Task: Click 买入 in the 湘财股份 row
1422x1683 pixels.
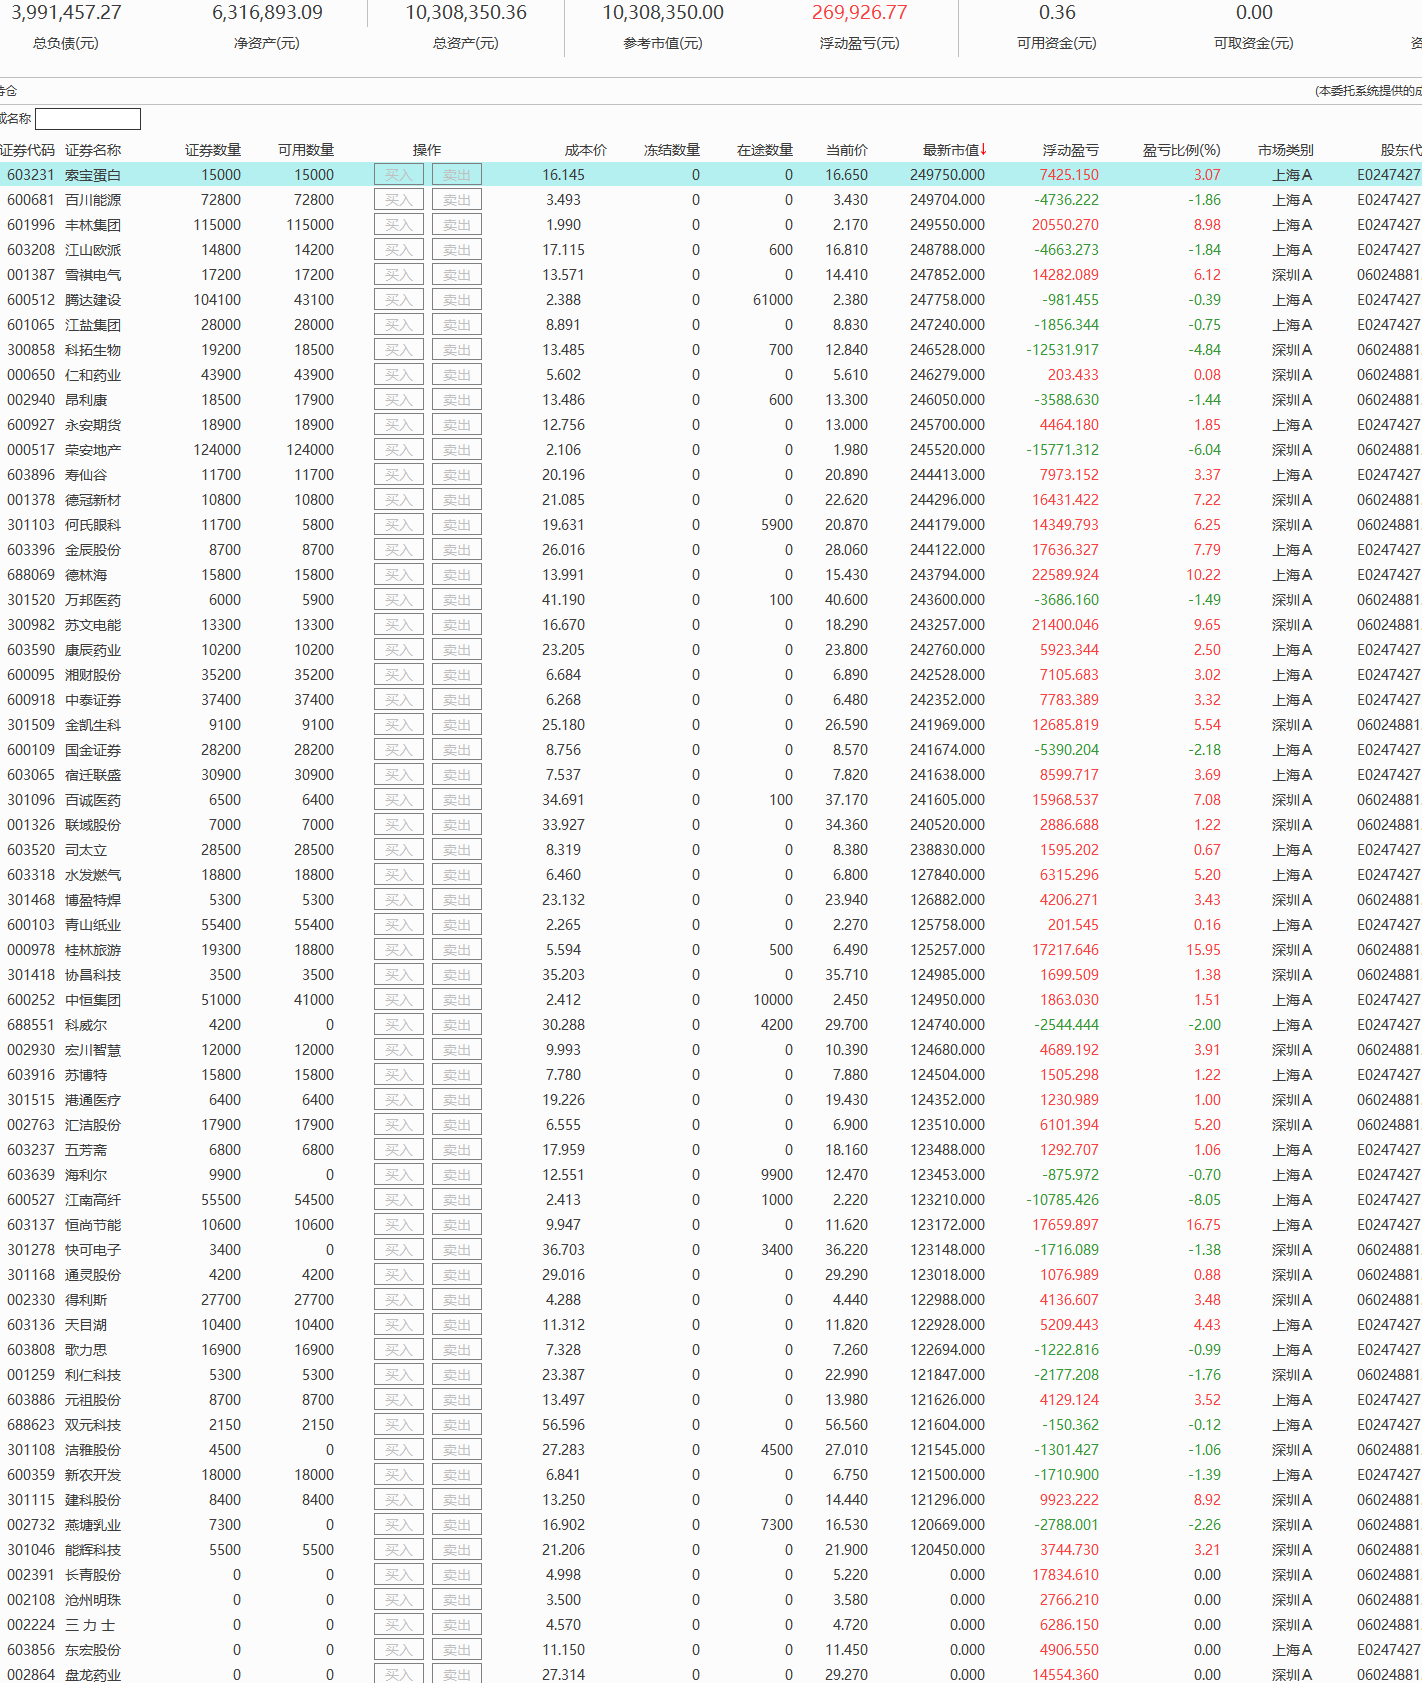Action: 399,675
